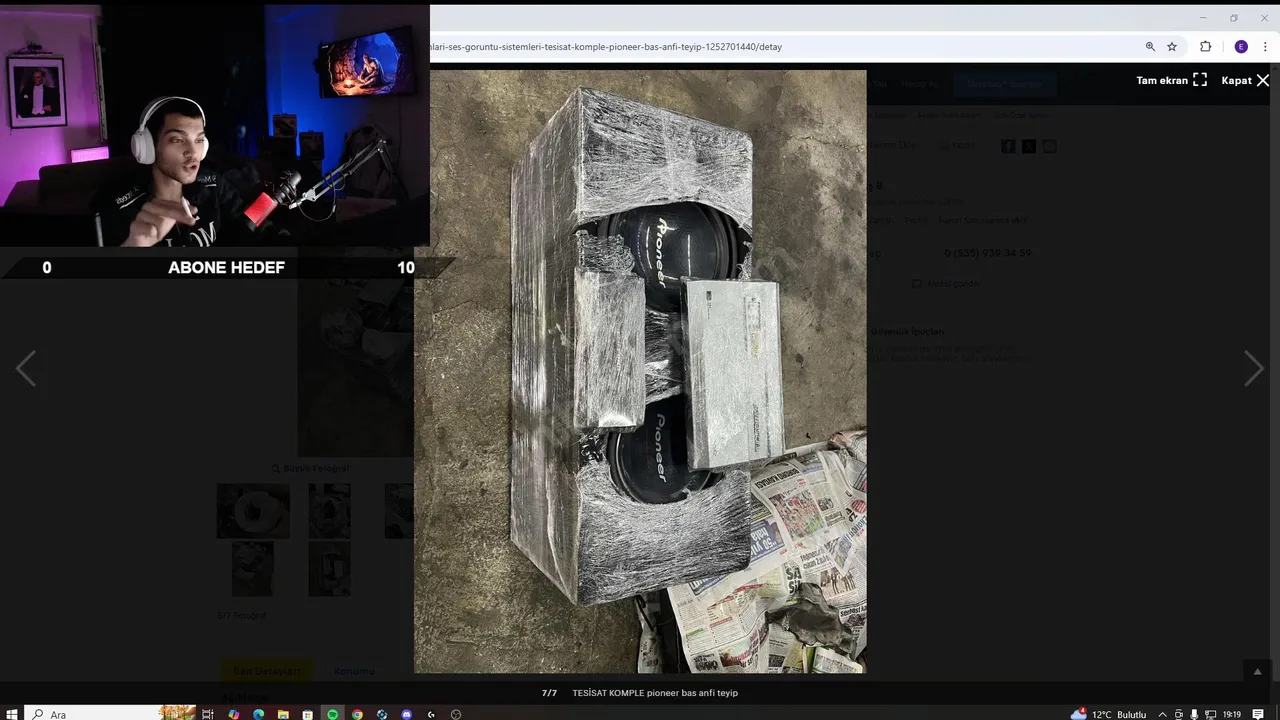Bookmark this page with the star icon
This screenshot has width=1280, height=720.
[x=1172, y=47]
